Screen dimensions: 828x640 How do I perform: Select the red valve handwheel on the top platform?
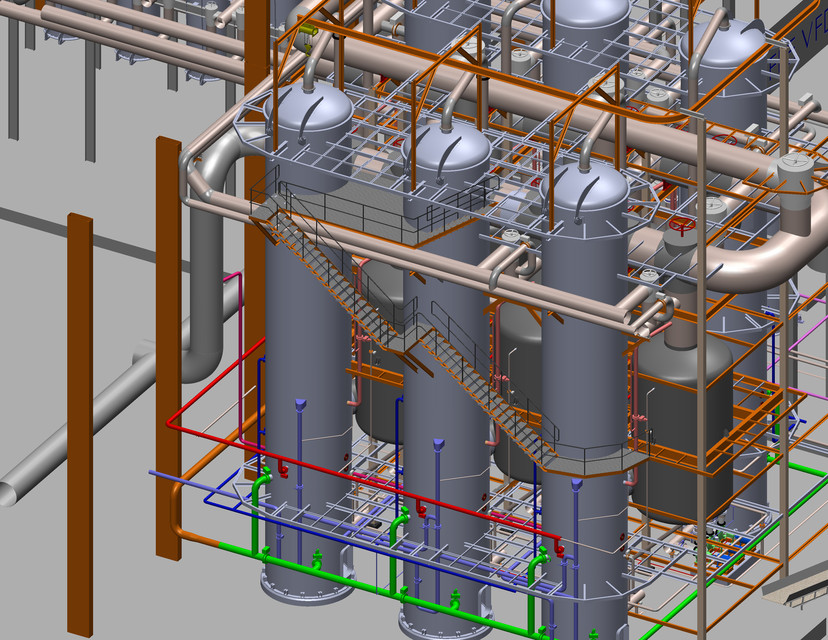point(683,225)
